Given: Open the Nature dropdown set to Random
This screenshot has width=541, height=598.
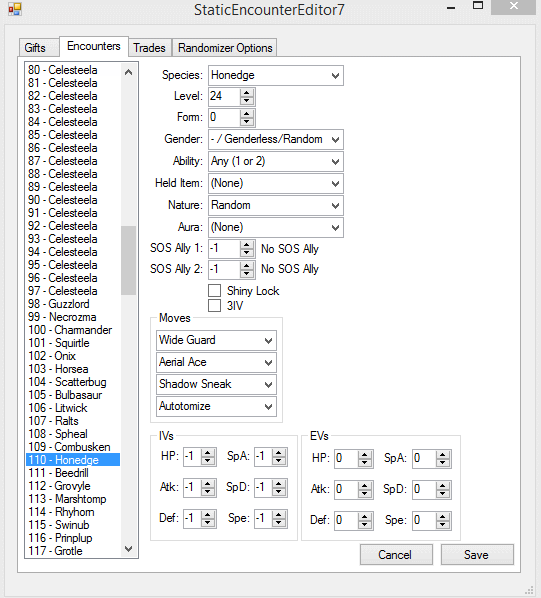Looking at the screenshot, I should click(276, 206).
